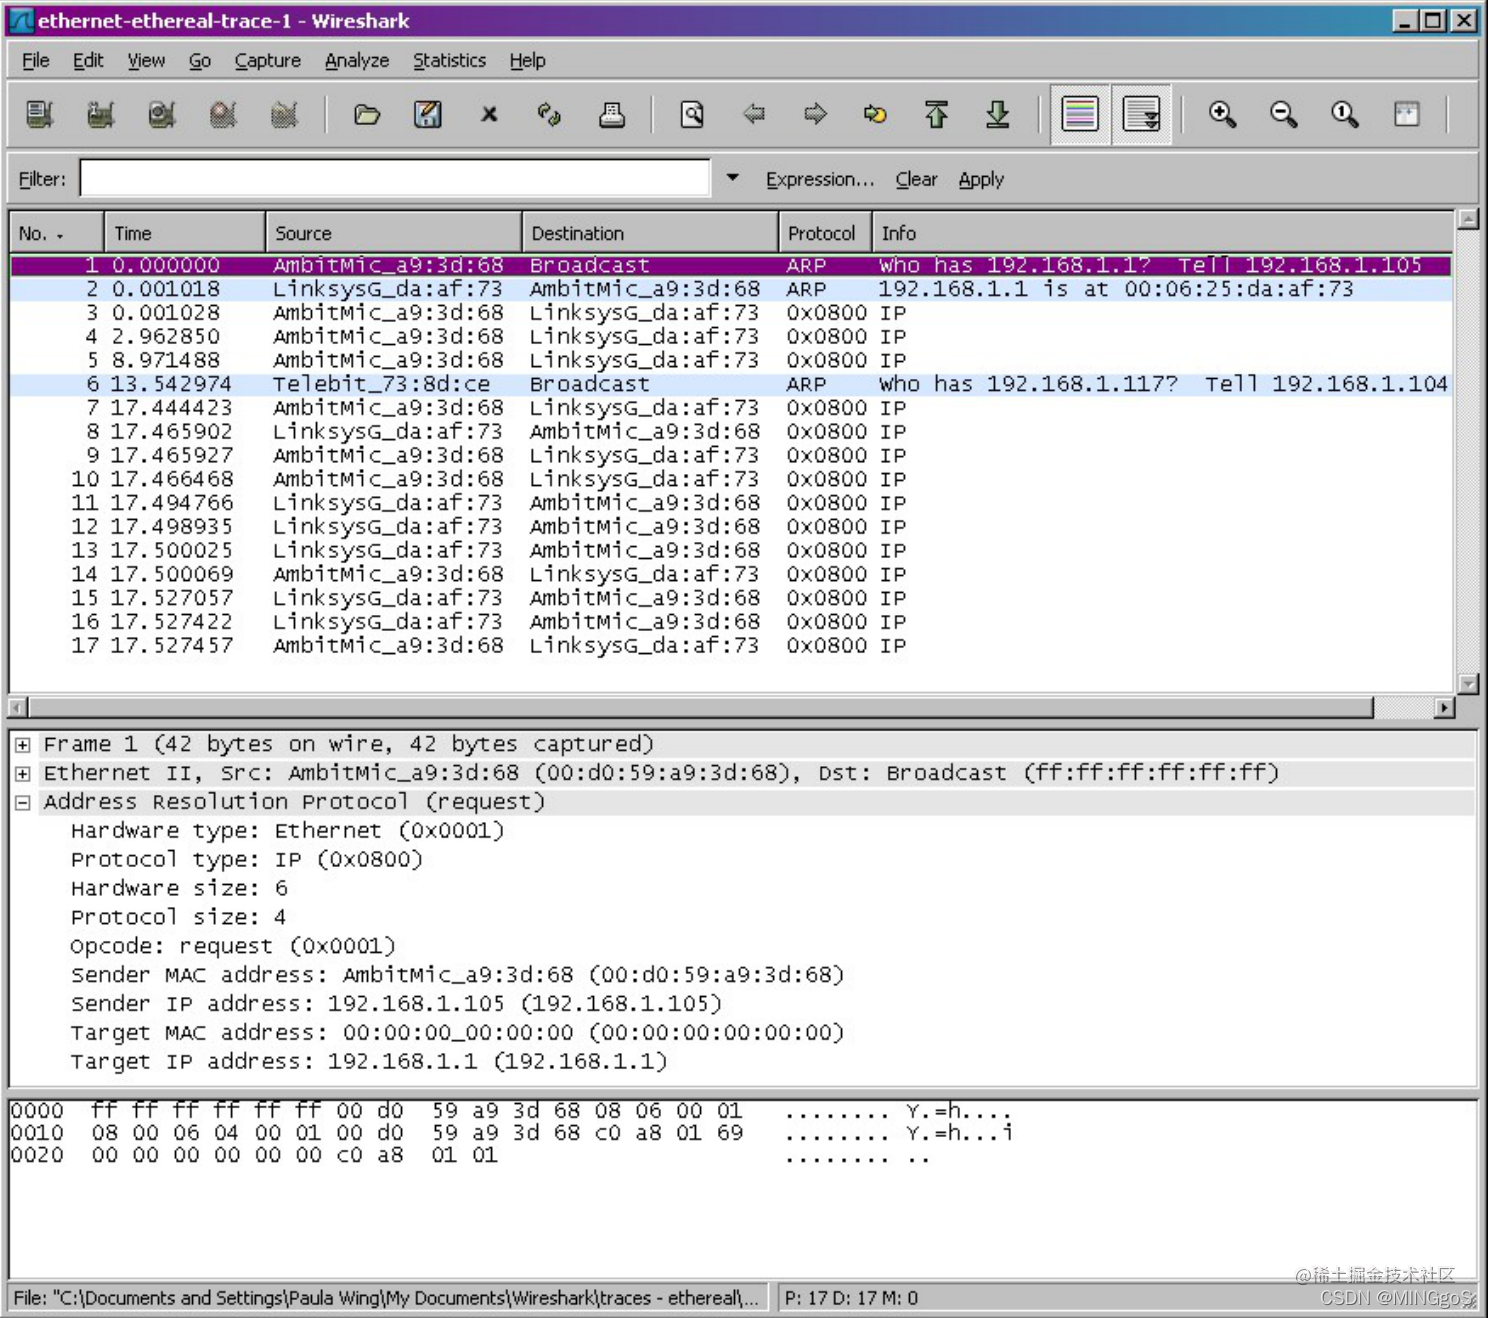This screenshot has height=1318, width=1488.
Task: Open the capture interfaces list
Action: (40, 114)
